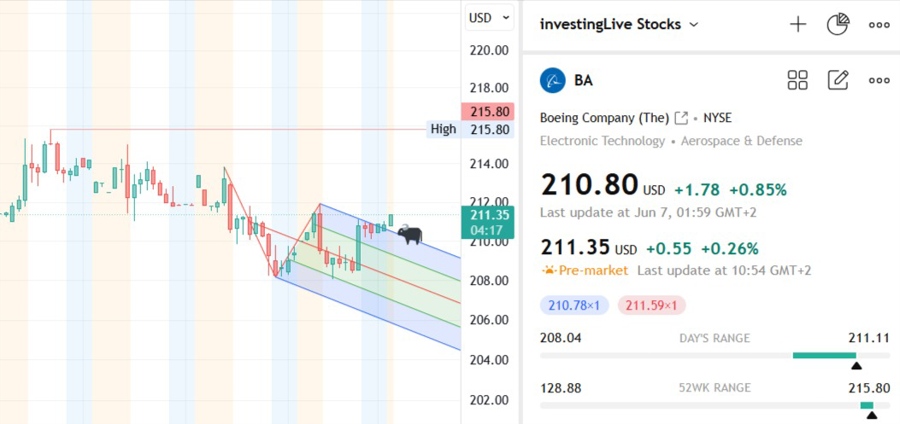Click the 52WK RANGE label
This screenshot has height=424, width=900.
pyautogui.click(x=715, y=388)
